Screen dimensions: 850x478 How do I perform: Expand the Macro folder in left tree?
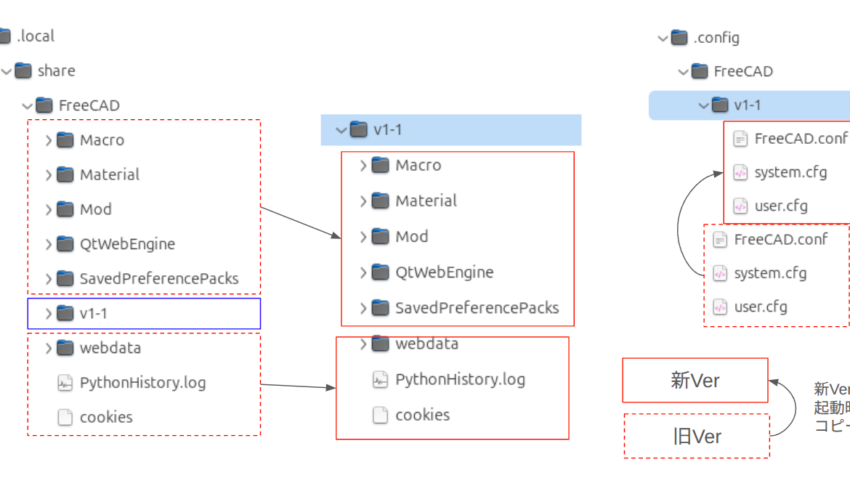pyautogui.click(x=48, y=140)
